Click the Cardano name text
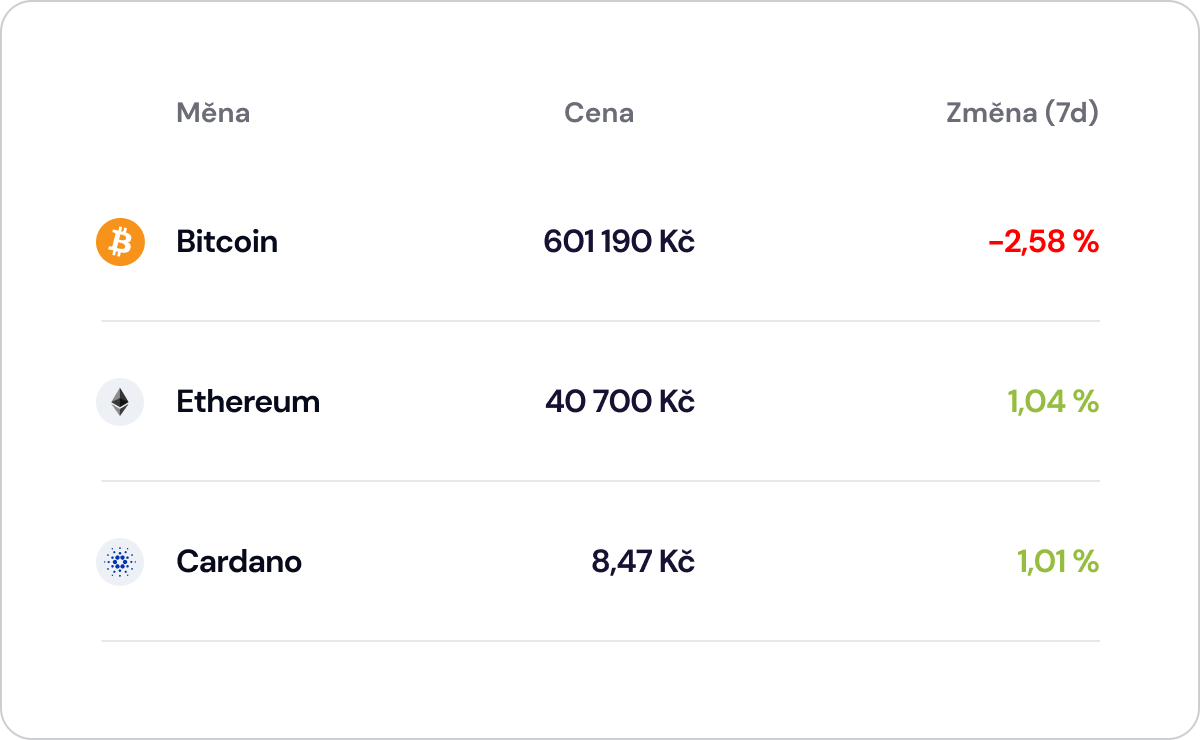Viewport: 1200px width, 740px height. 238,562
